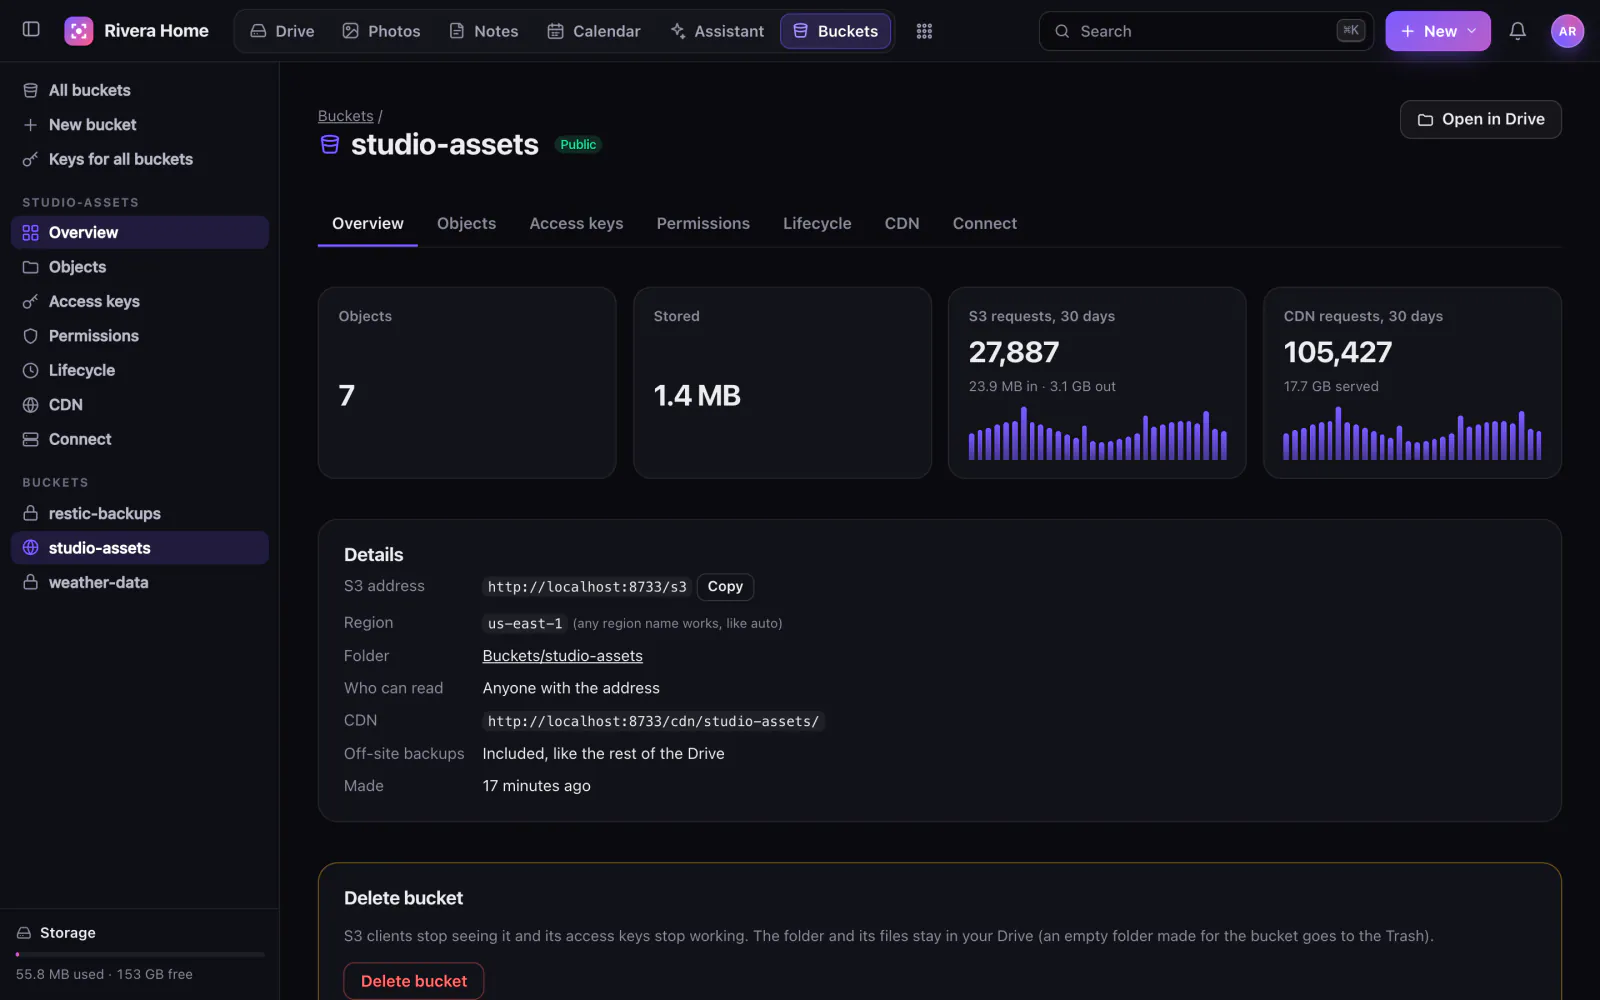Copy the S3 address

tap(725, 587)
